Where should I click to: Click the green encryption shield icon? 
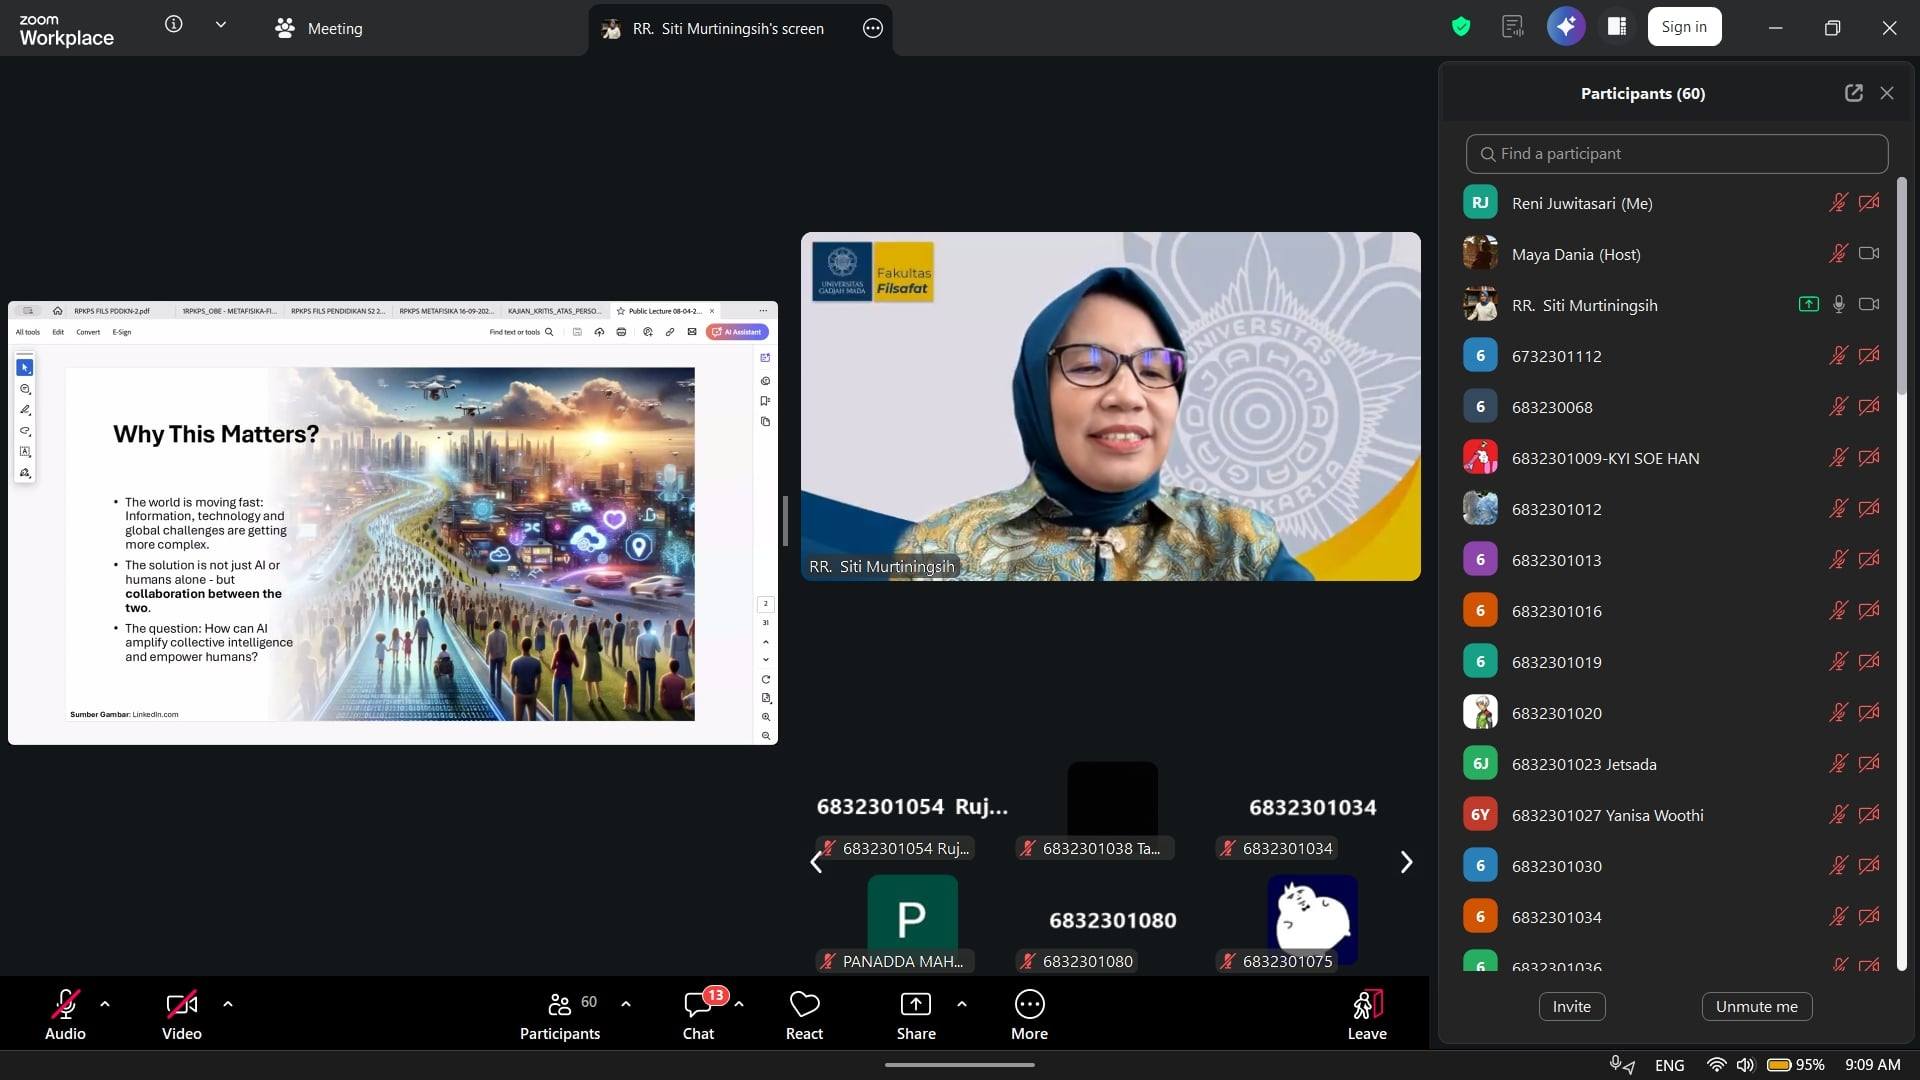[1461, 27]
